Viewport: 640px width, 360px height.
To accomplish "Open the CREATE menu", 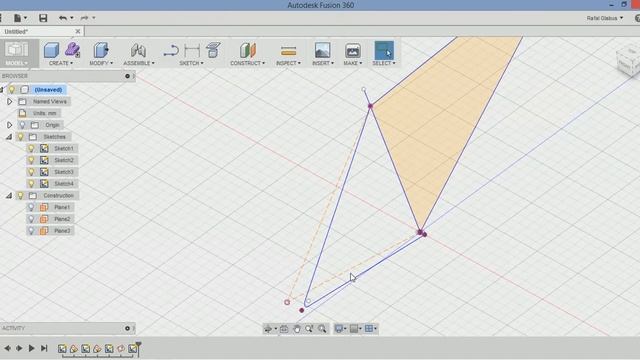I will (61, 63).
